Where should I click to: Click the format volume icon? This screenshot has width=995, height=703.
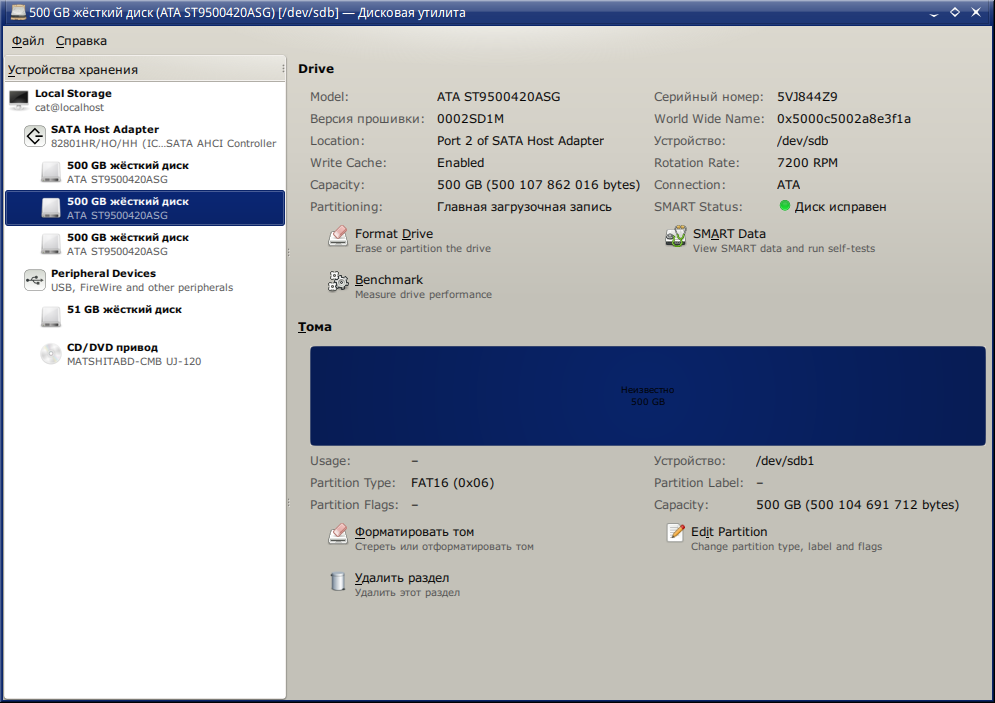pyautogui.click(x=338, y=535)
